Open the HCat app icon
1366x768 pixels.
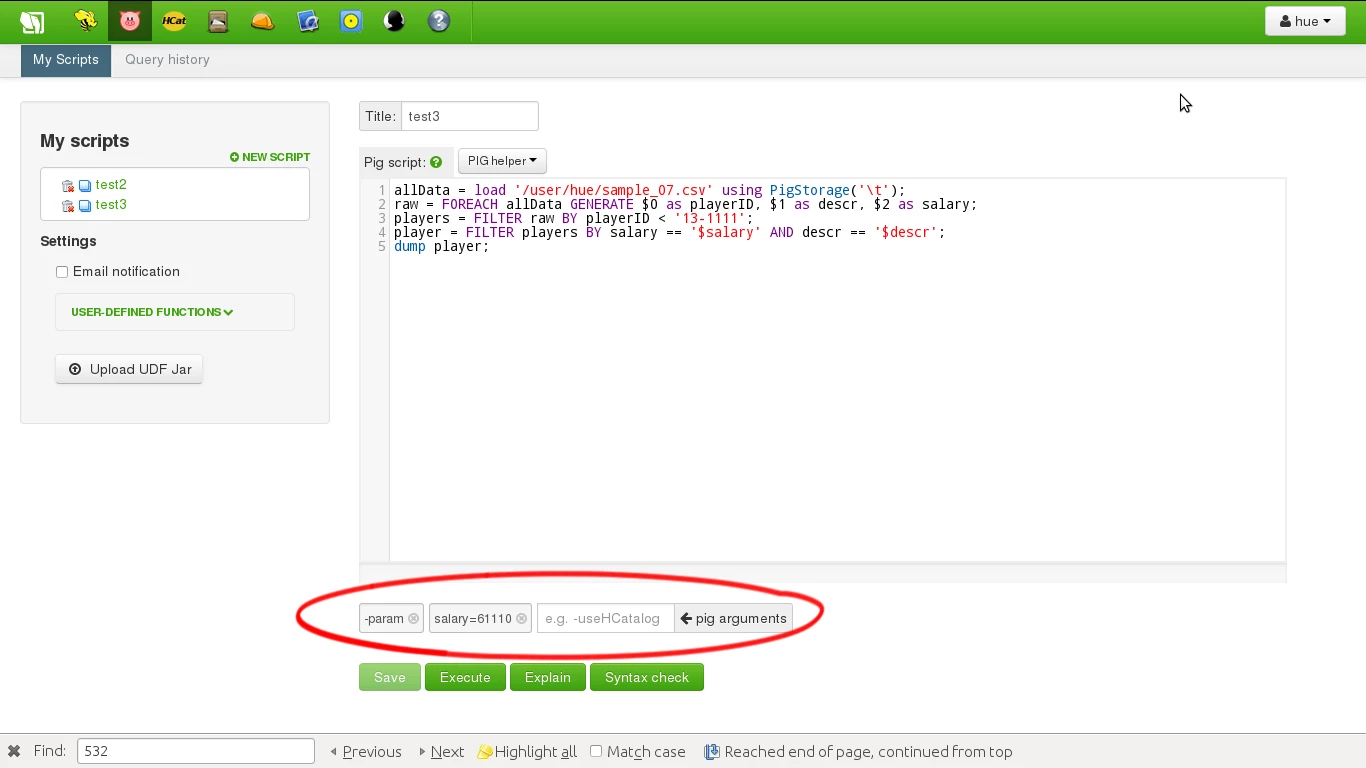174,20
